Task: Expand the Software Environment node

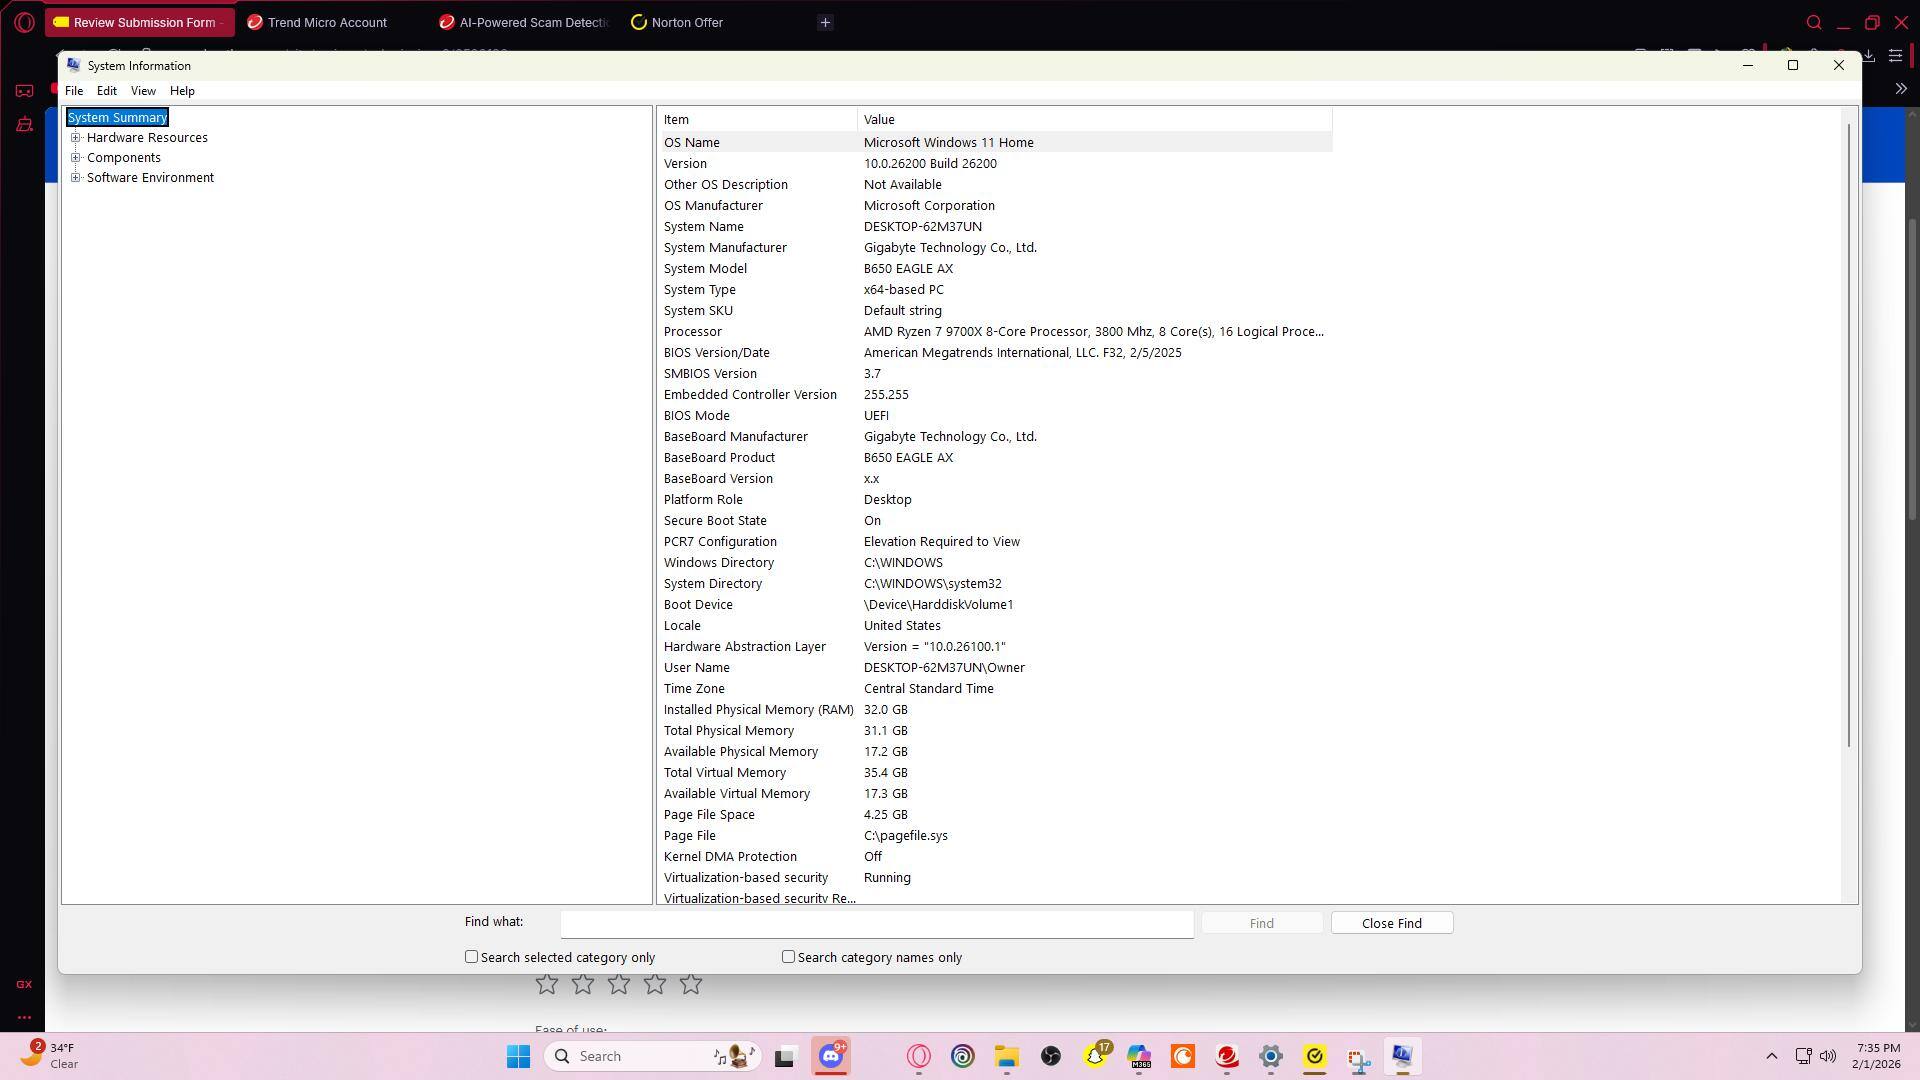Action: [76, 178]
